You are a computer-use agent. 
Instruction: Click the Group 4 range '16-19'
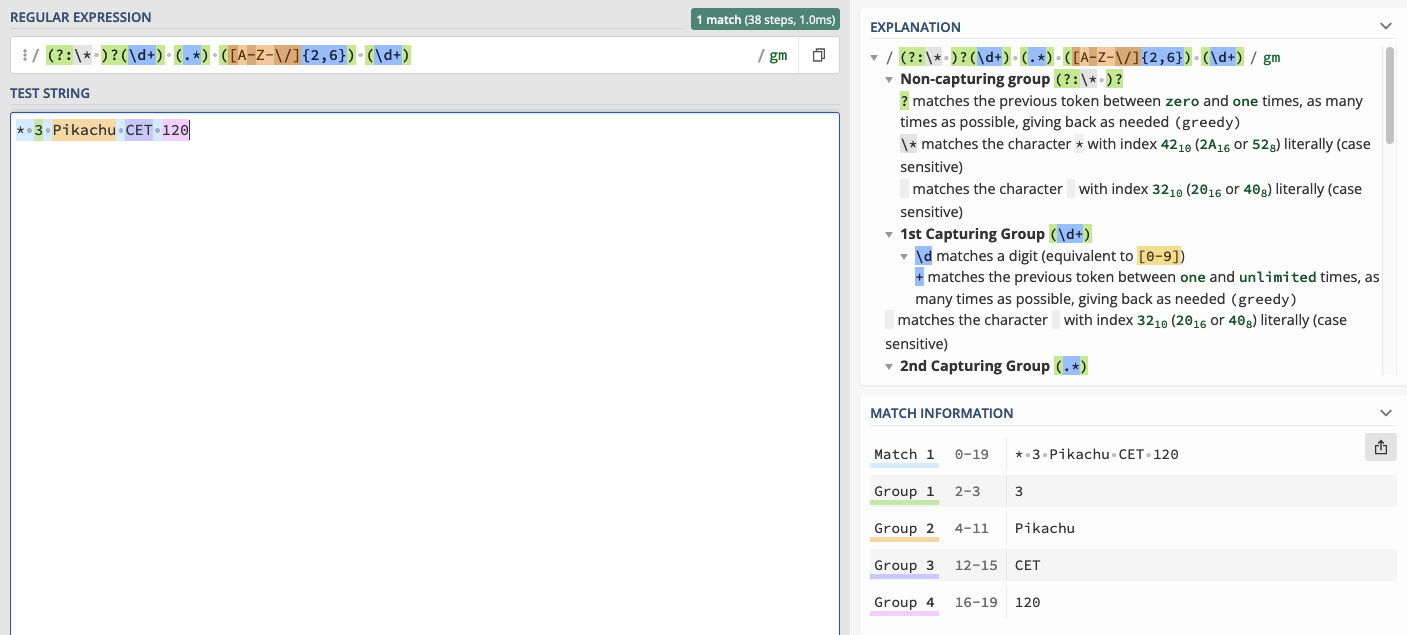(976, 602)
